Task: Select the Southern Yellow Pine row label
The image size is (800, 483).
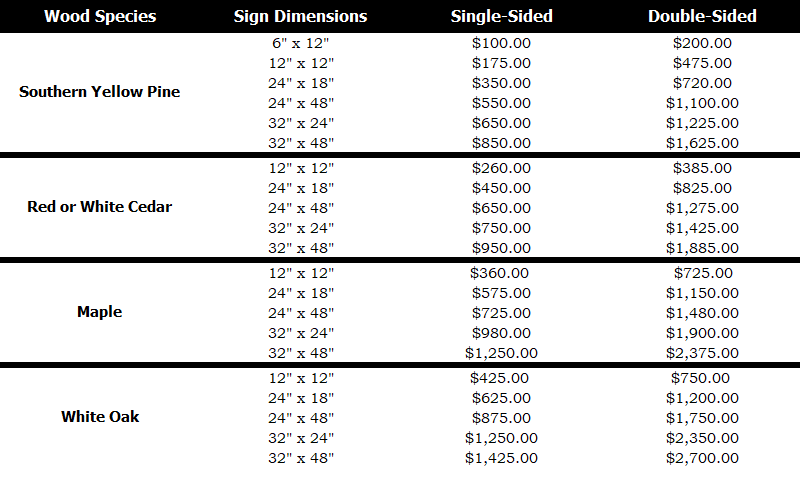Action: [100, 92]
